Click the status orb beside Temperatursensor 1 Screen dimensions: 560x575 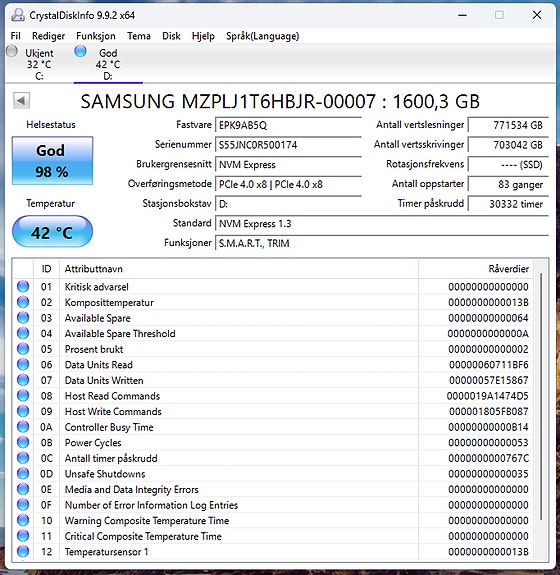point(23,552)
